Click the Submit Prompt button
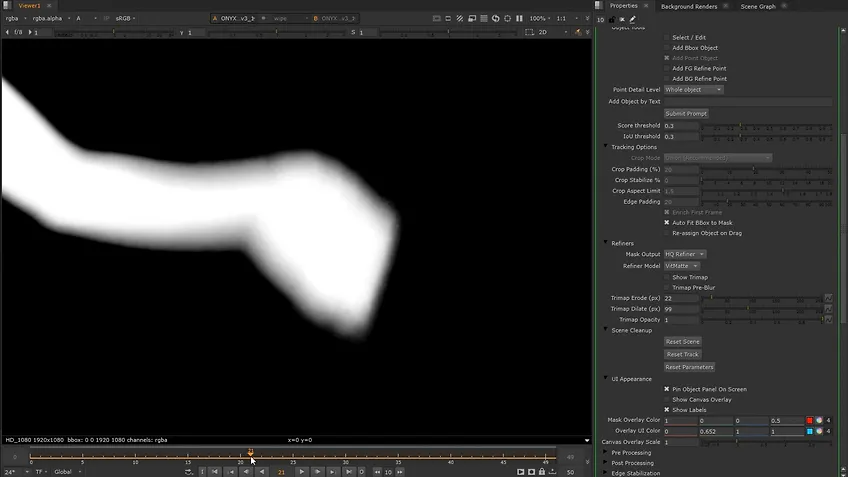This screenshot has width=848, height=477. [686, 114]
